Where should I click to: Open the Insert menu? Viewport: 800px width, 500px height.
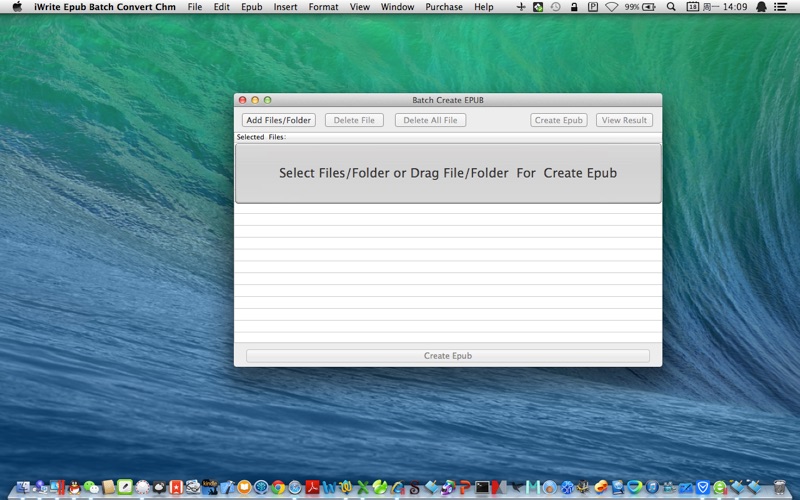(x=285, y=7)
